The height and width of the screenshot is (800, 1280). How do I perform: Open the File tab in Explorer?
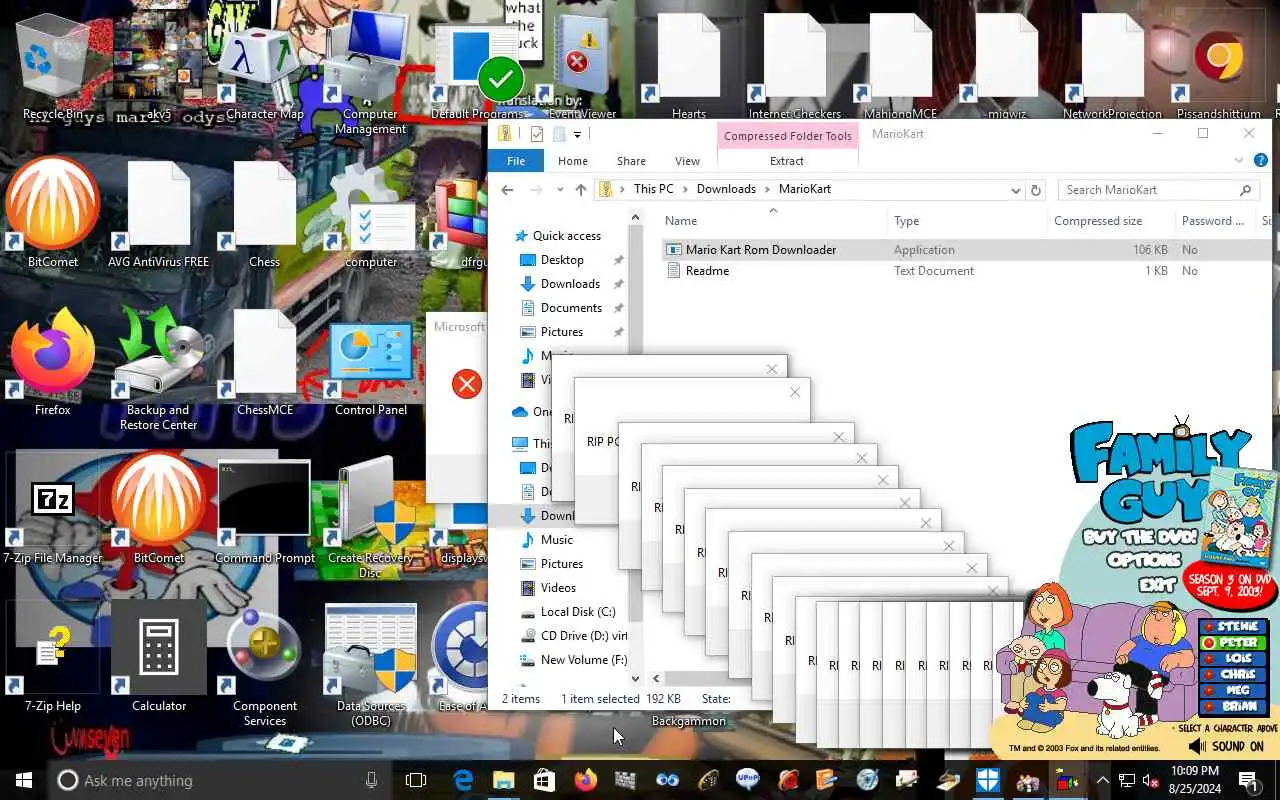[516, 161]
